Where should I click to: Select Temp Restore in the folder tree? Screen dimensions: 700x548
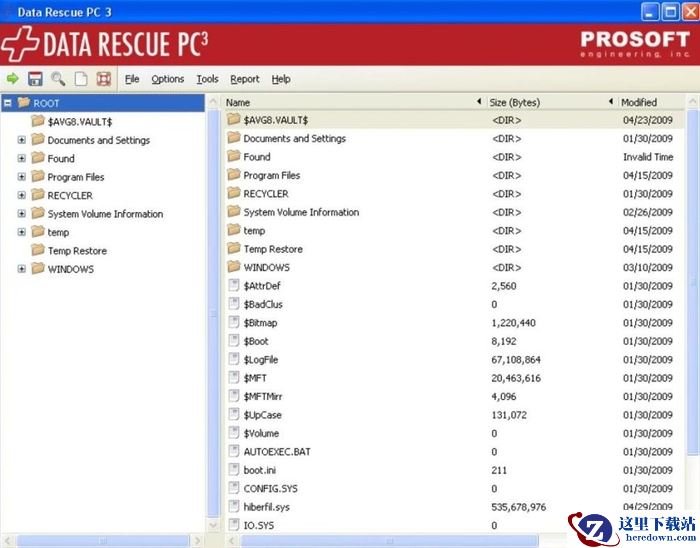(77, 251)
